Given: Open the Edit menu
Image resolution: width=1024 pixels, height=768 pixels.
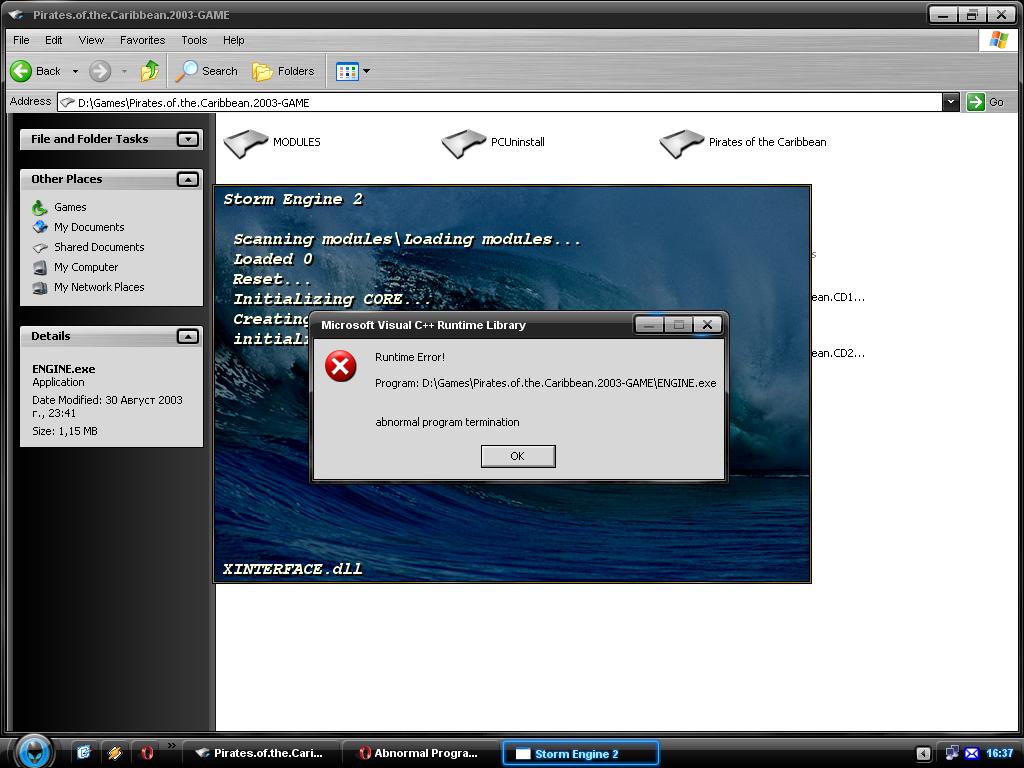Looking at the screenshot, I should pos(54,40).
